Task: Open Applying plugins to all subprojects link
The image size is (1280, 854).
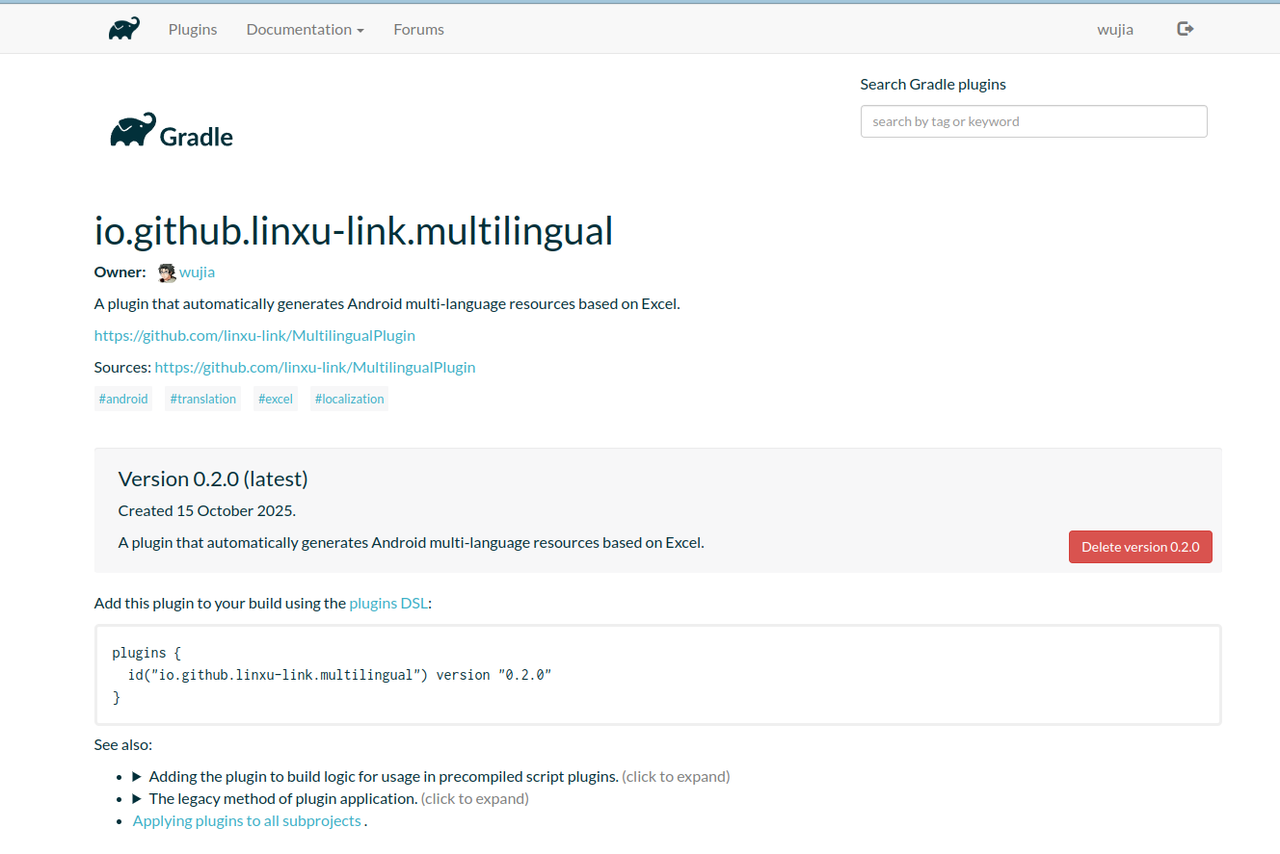Action: (x=247, y=821)
